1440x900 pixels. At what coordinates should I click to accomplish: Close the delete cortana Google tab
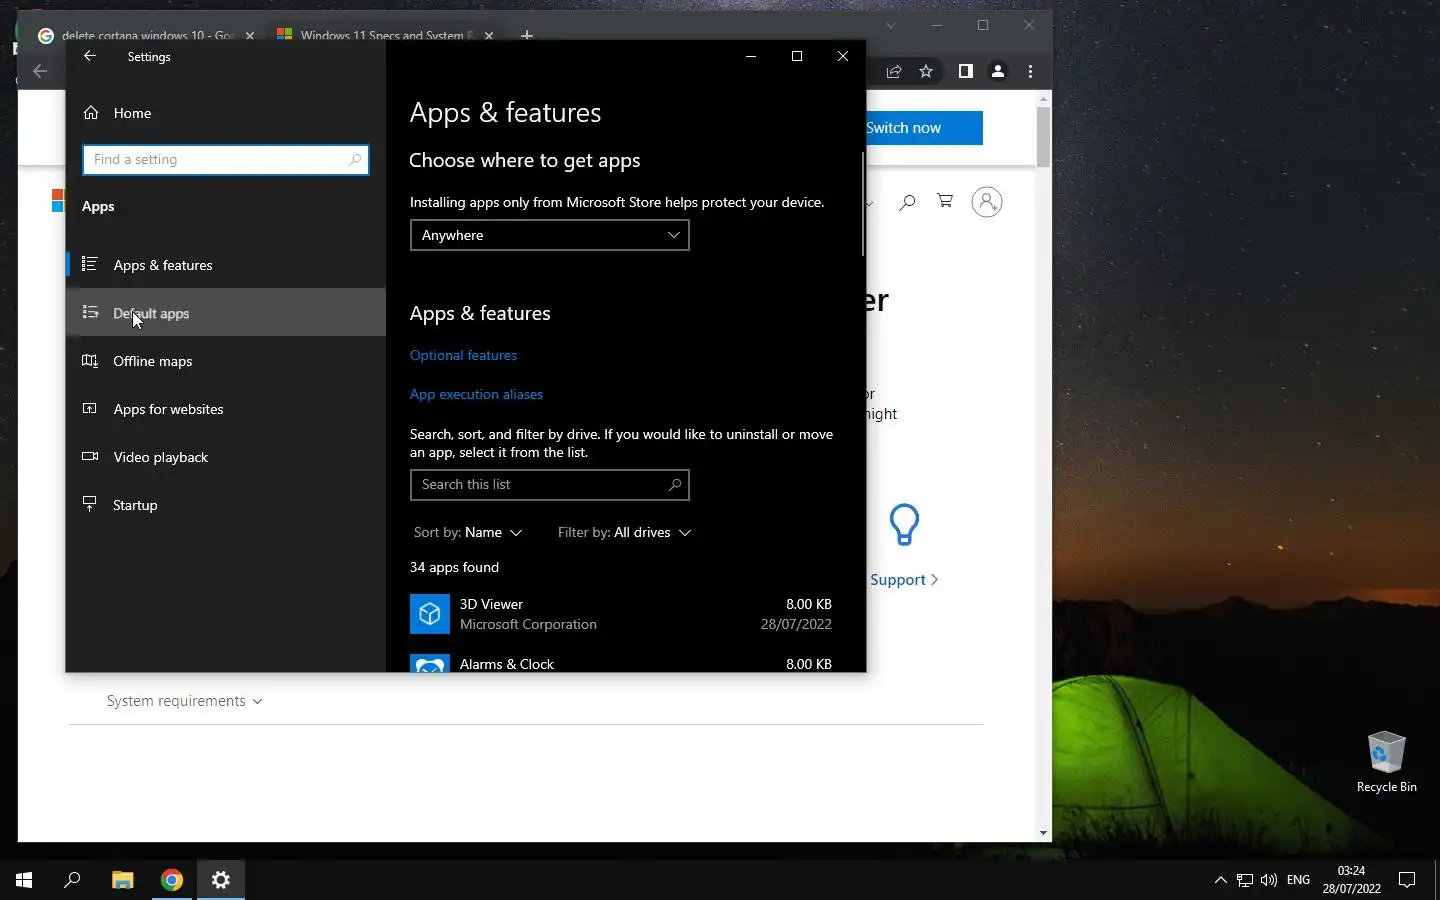click(250, 35)
